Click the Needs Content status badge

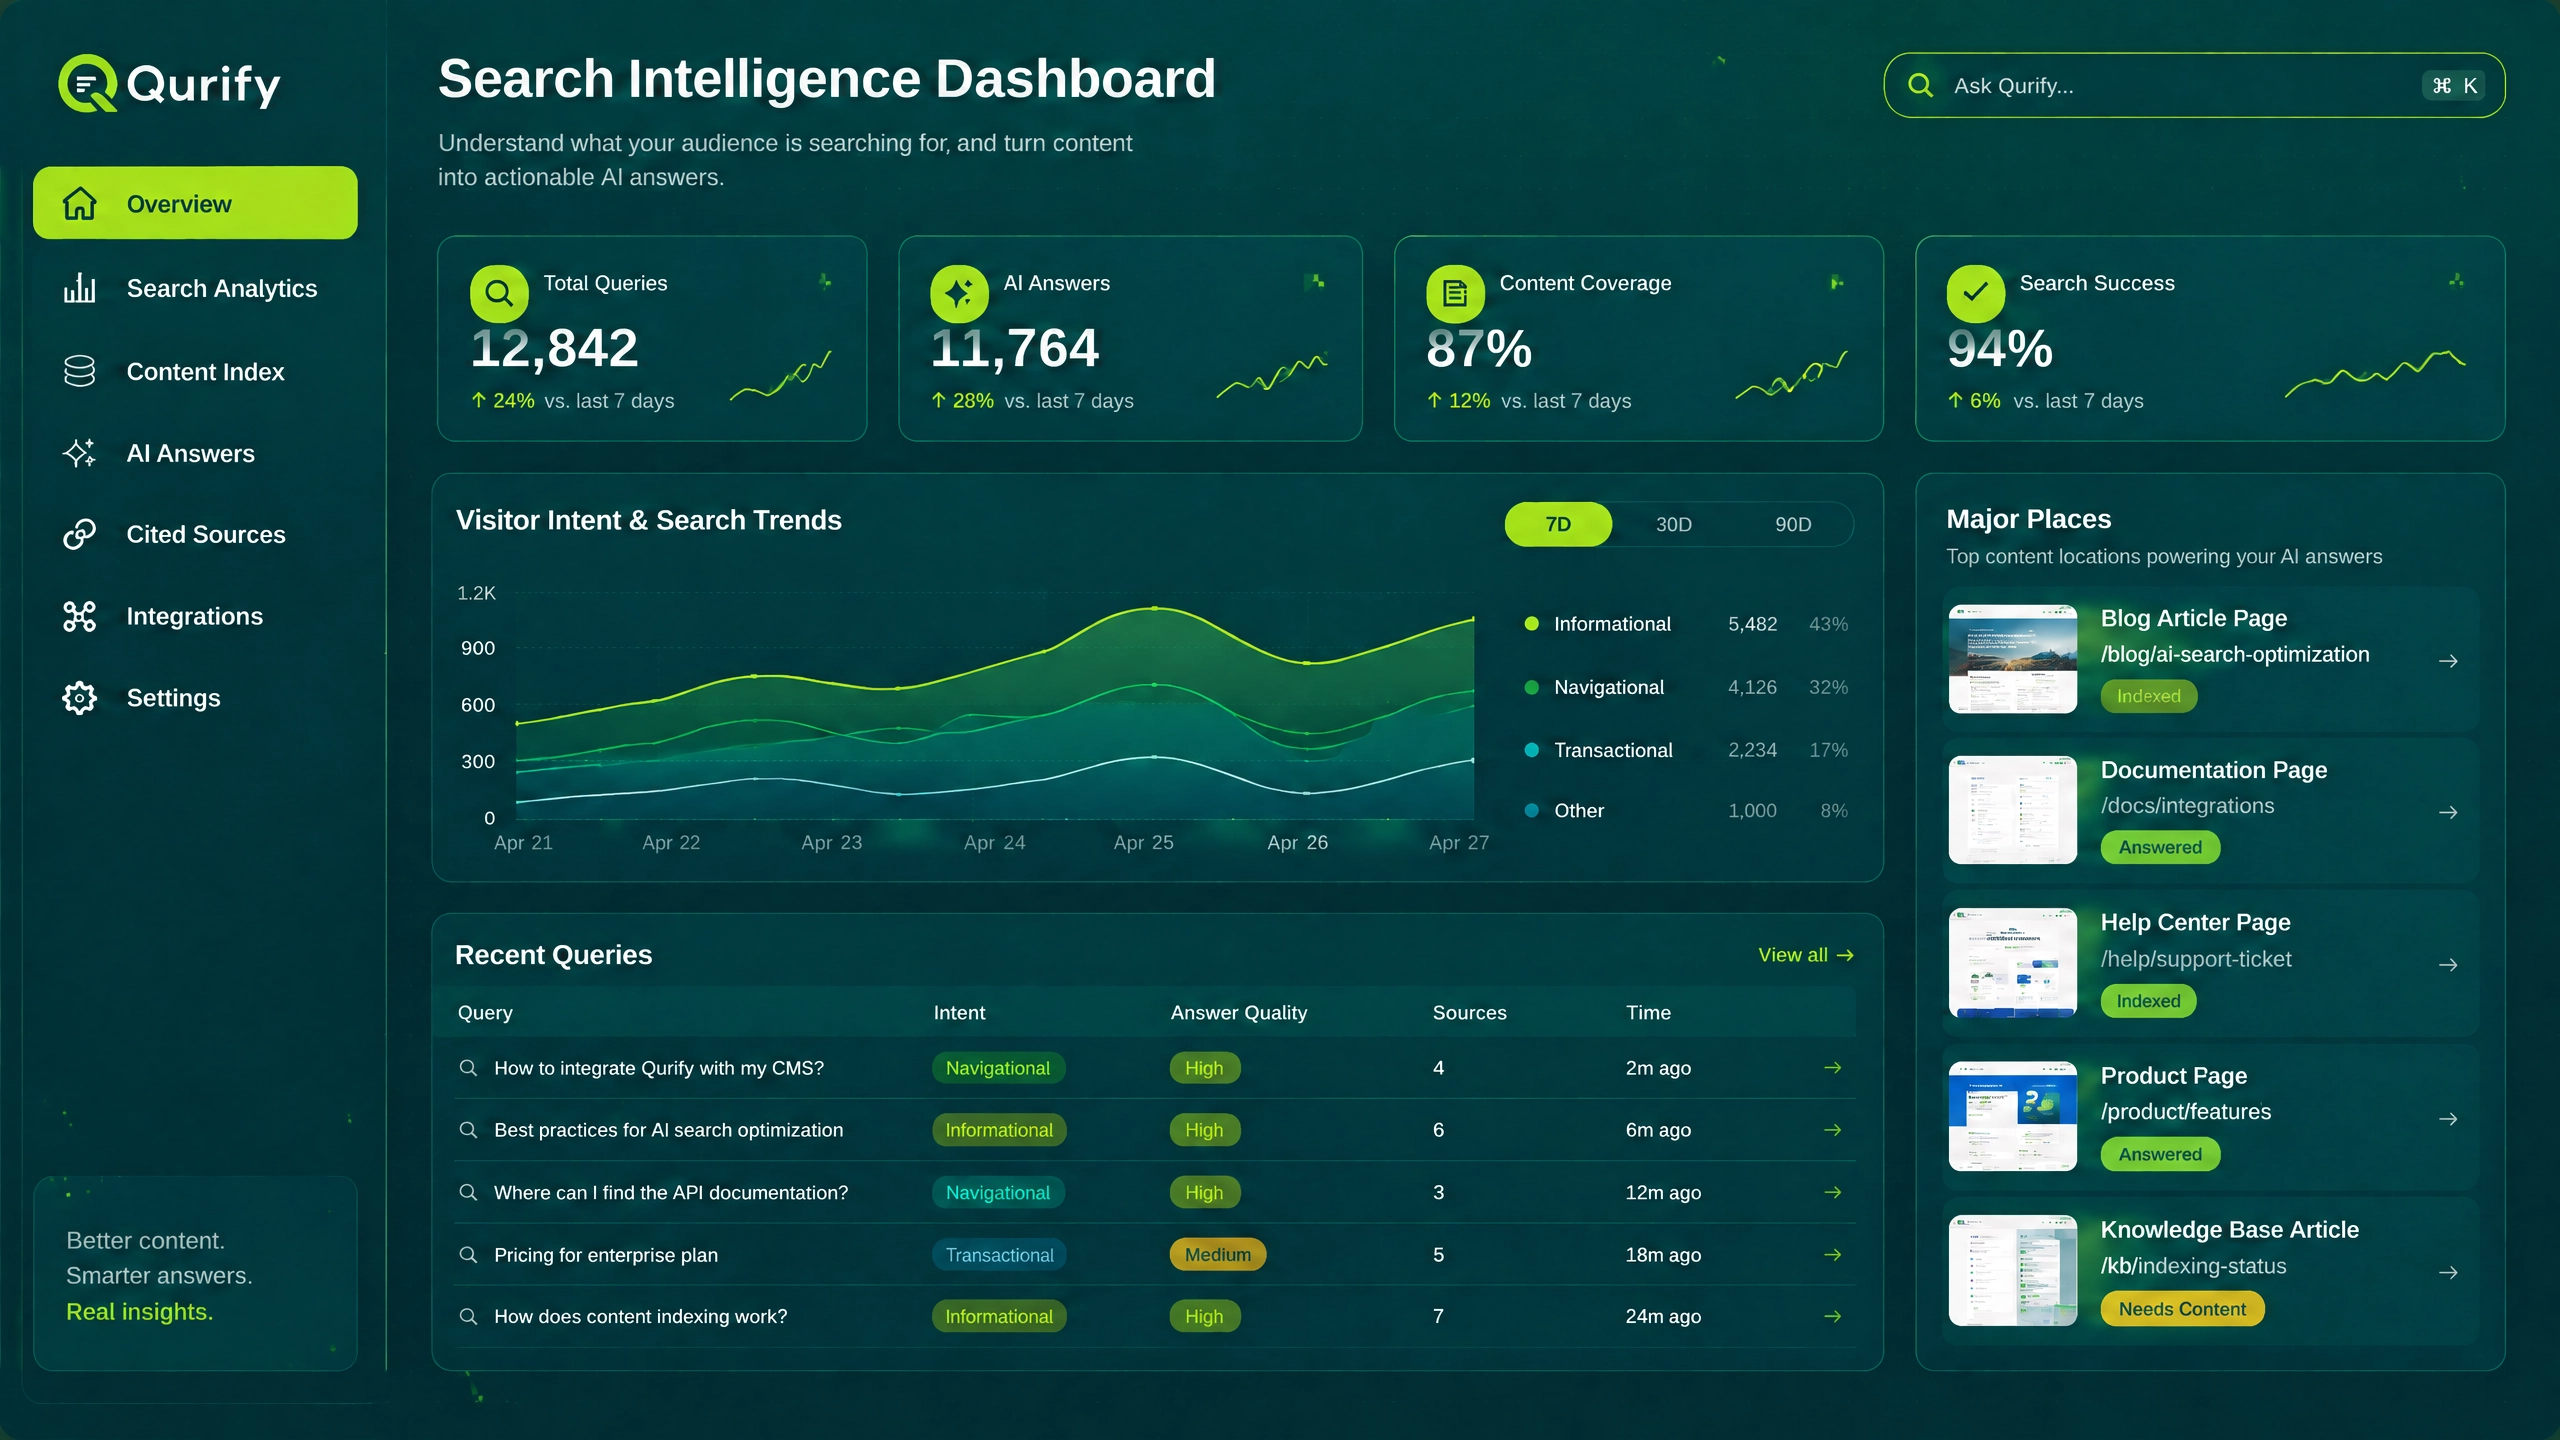pos(2182,1308)
